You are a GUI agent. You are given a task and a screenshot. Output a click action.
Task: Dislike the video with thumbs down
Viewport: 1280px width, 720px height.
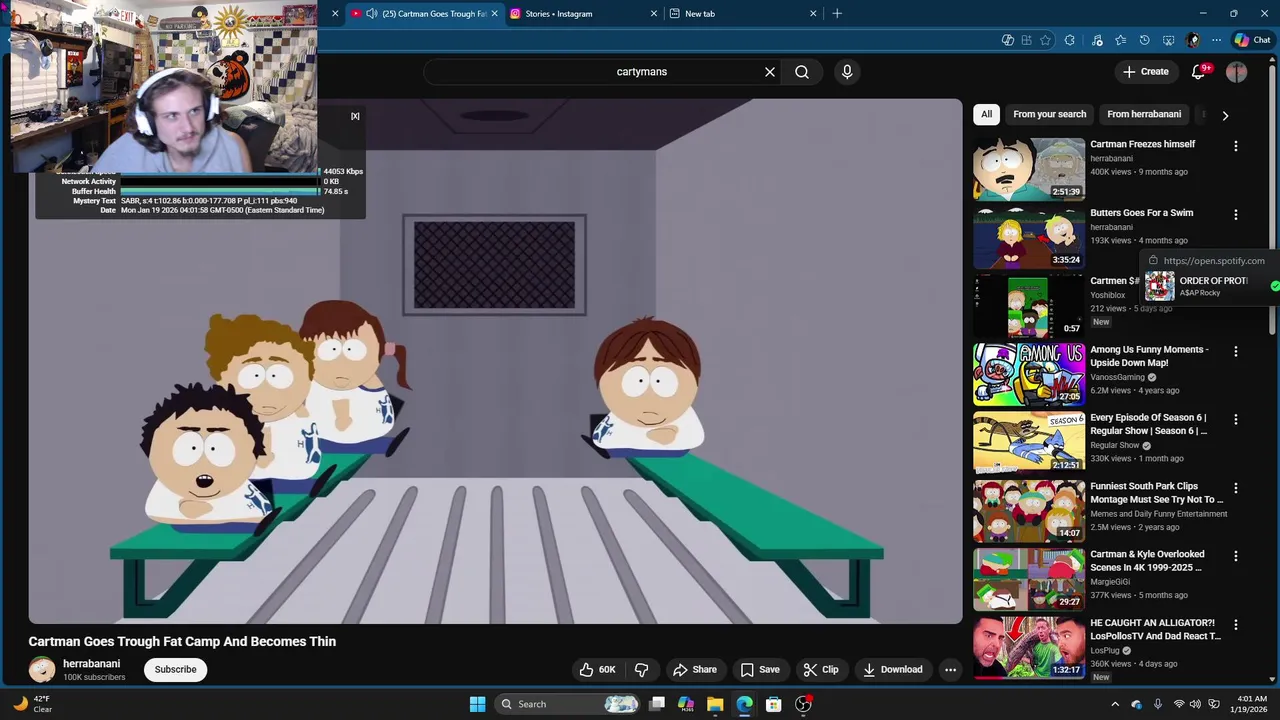642,670
